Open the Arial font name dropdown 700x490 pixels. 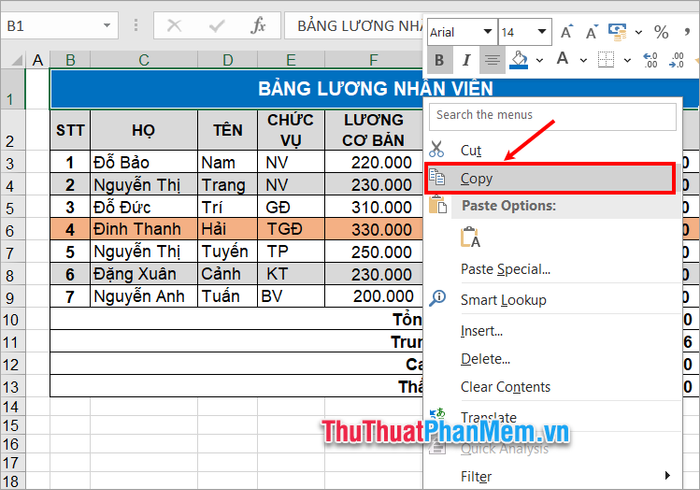(486, 33)
